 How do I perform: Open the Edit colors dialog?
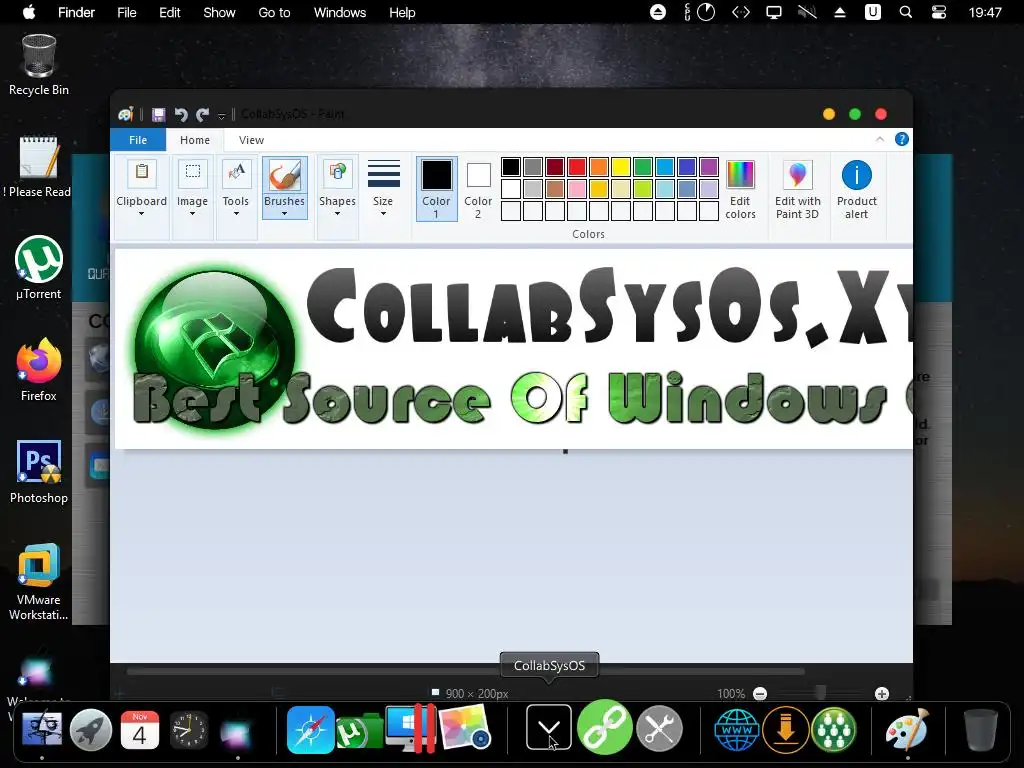(740, 189)
